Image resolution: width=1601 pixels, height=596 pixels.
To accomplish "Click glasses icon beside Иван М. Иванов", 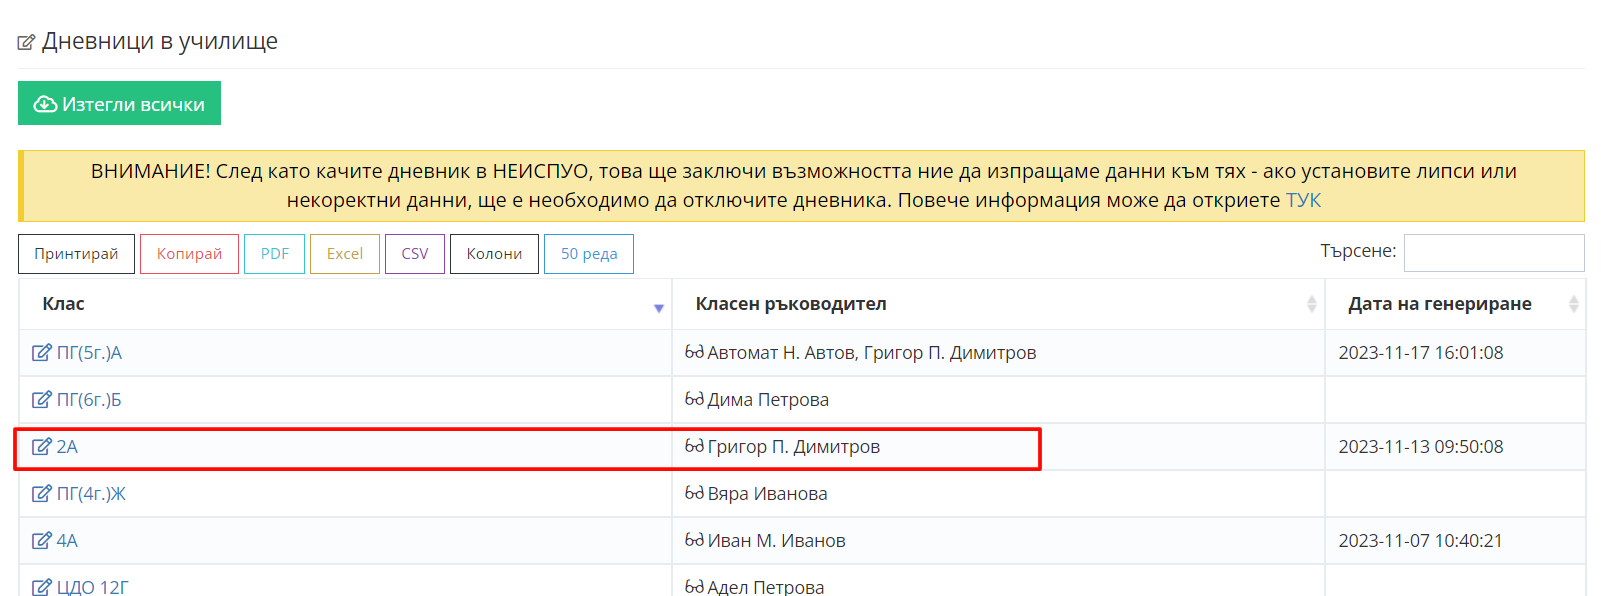I will tap(694, 540).
